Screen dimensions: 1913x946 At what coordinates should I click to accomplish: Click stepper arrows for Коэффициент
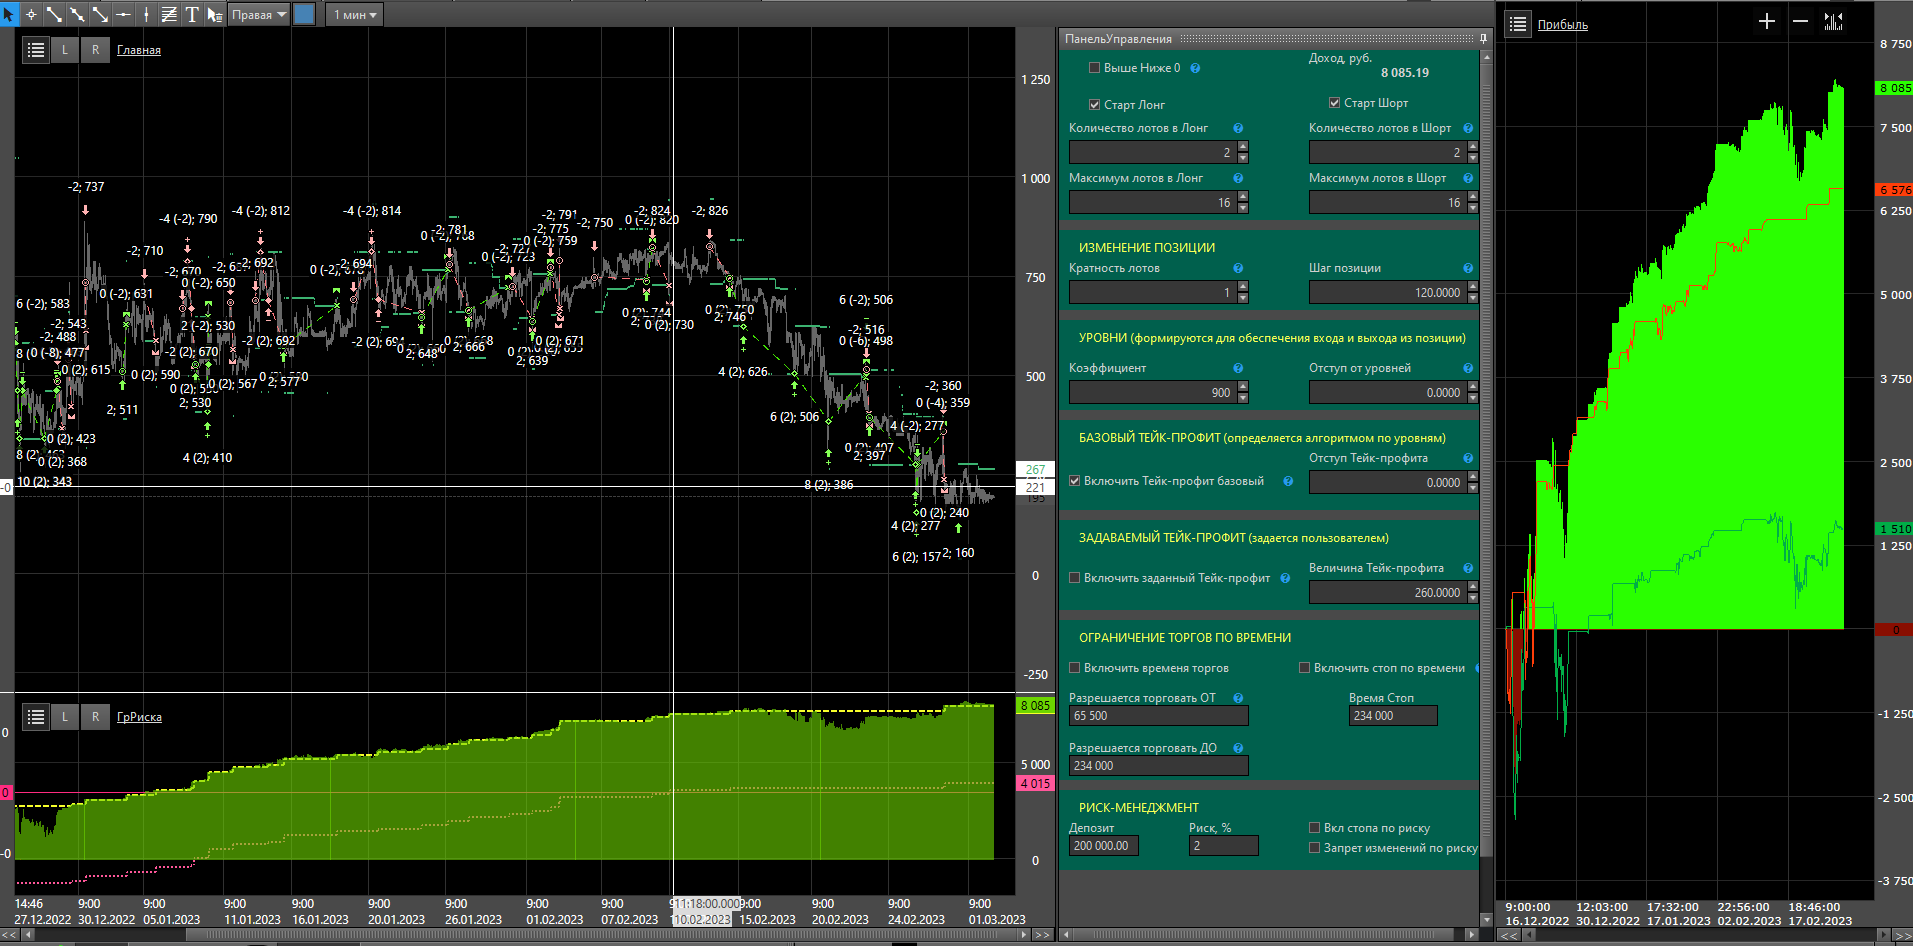1243,392
